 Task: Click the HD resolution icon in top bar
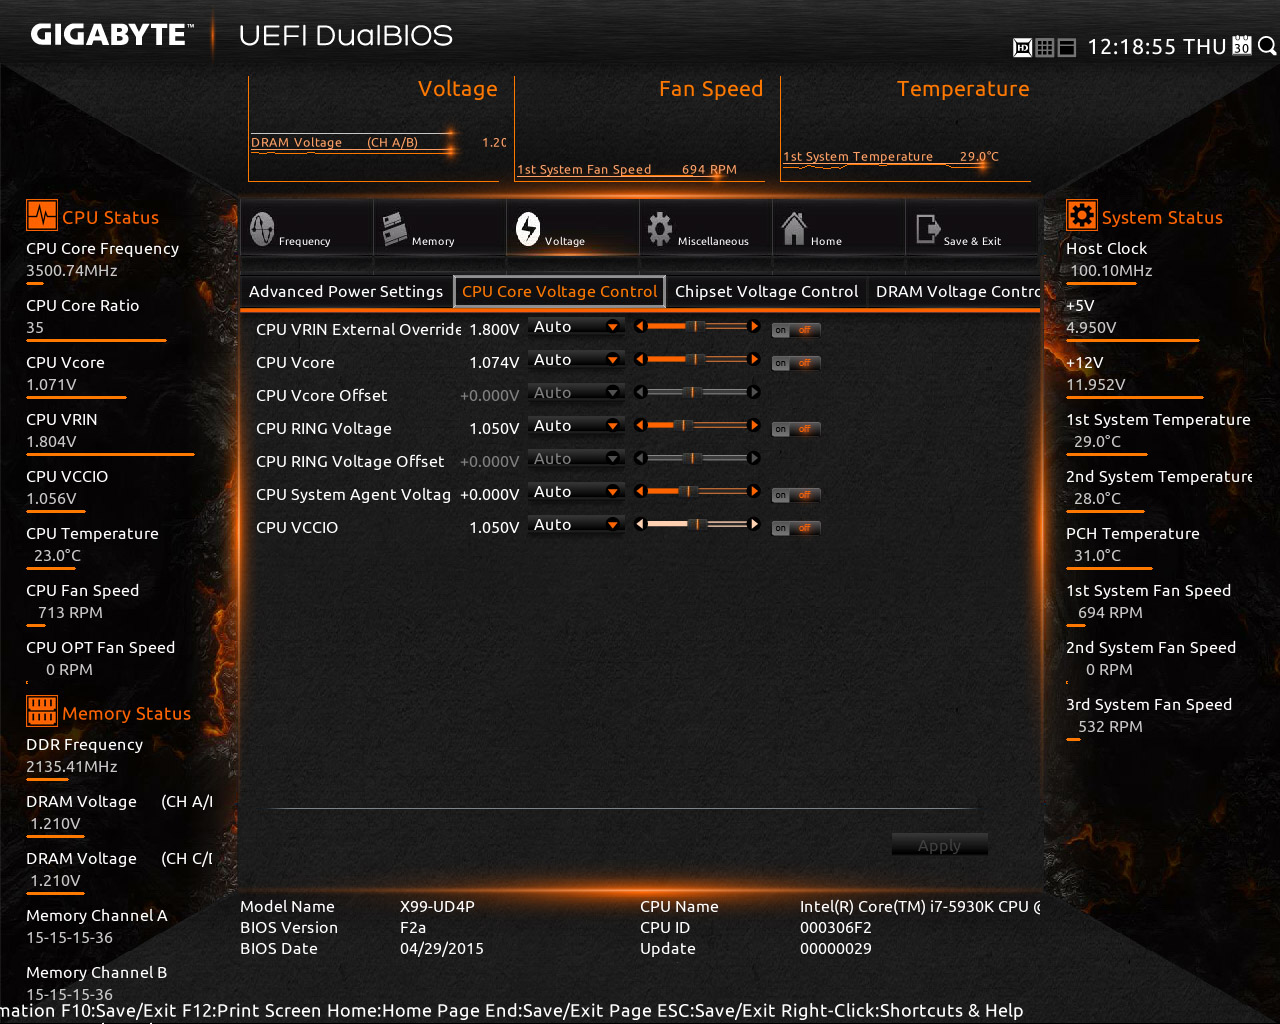tap(1022, 47)
